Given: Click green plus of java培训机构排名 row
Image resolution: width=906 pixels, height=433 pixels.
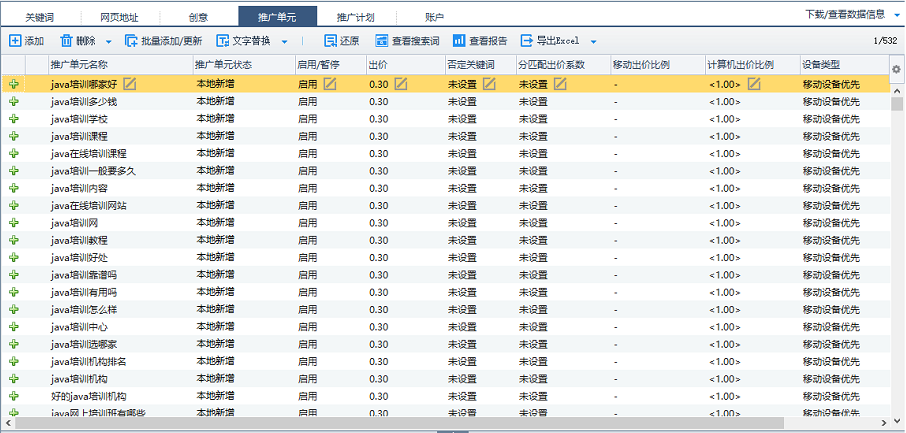Looking at the screenshot, I should pos(14,362).
